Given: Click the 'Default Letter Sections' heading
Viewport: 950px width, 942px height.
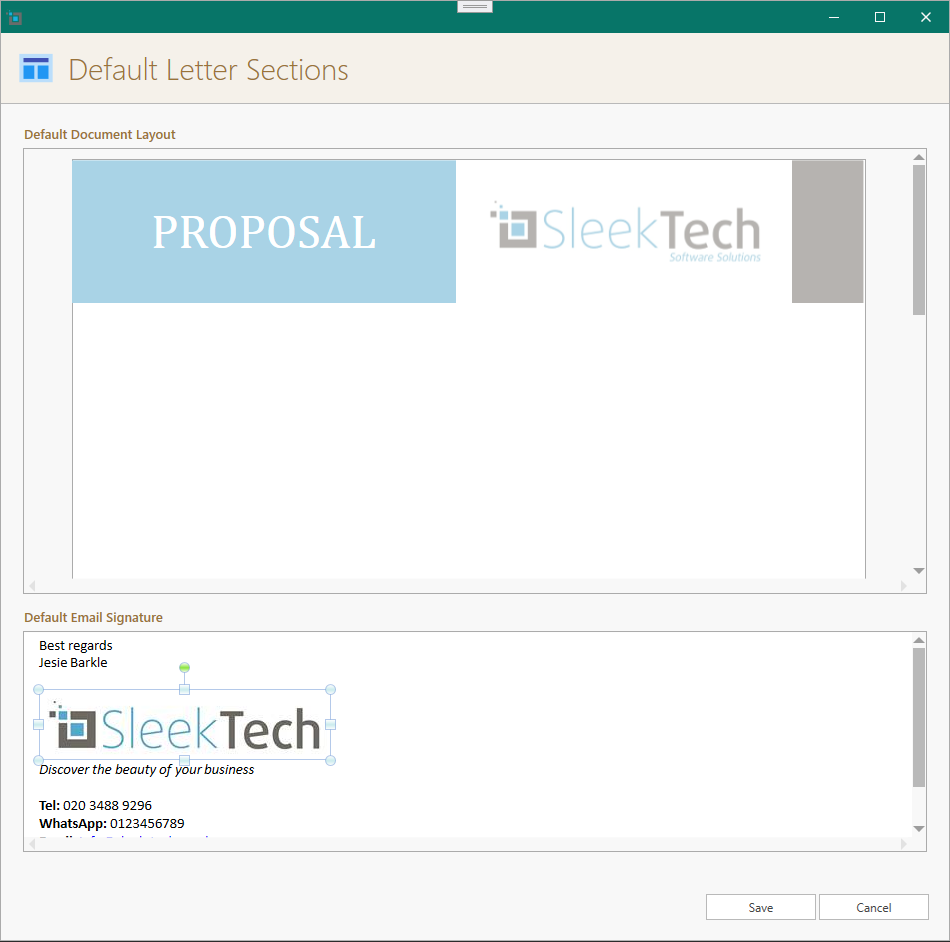Looking at the screenshot, I should pyautogui.click(x=208, y=70).
